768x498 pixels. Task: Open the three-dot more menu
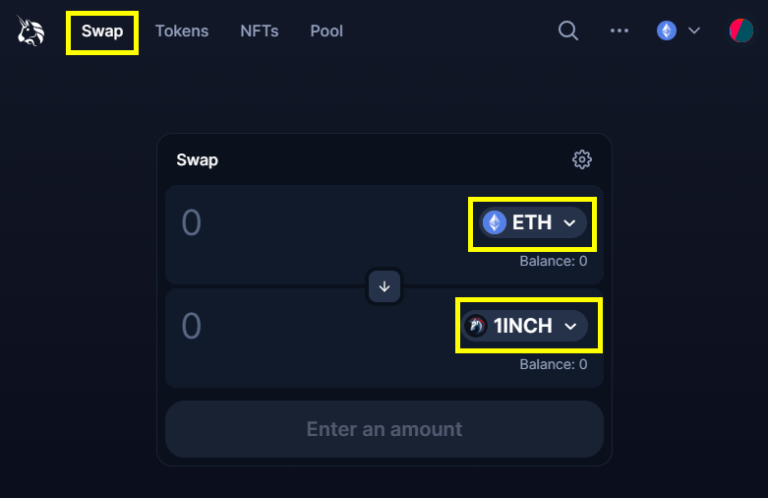[620, 31]
